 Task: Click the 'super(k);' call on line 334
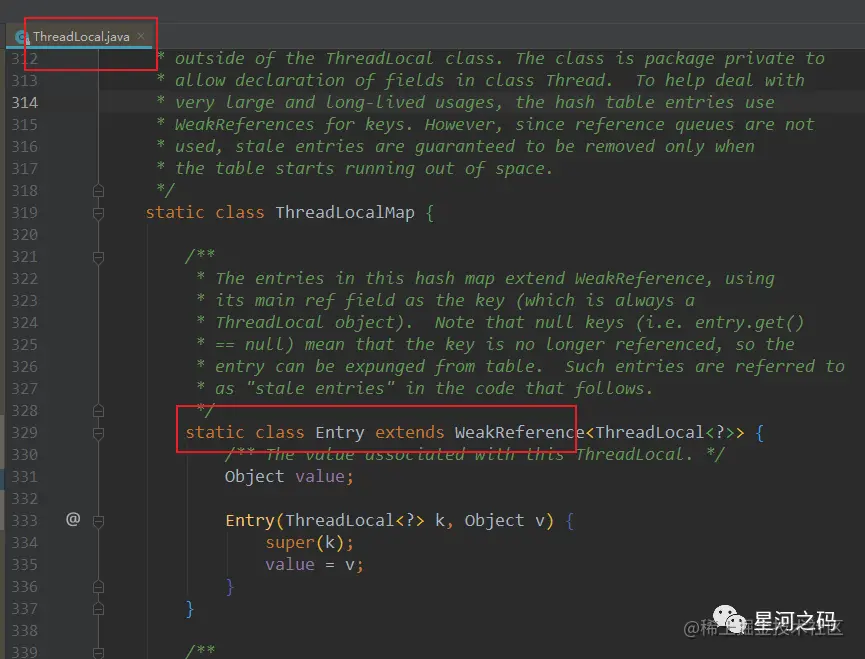tap(309, 543)
